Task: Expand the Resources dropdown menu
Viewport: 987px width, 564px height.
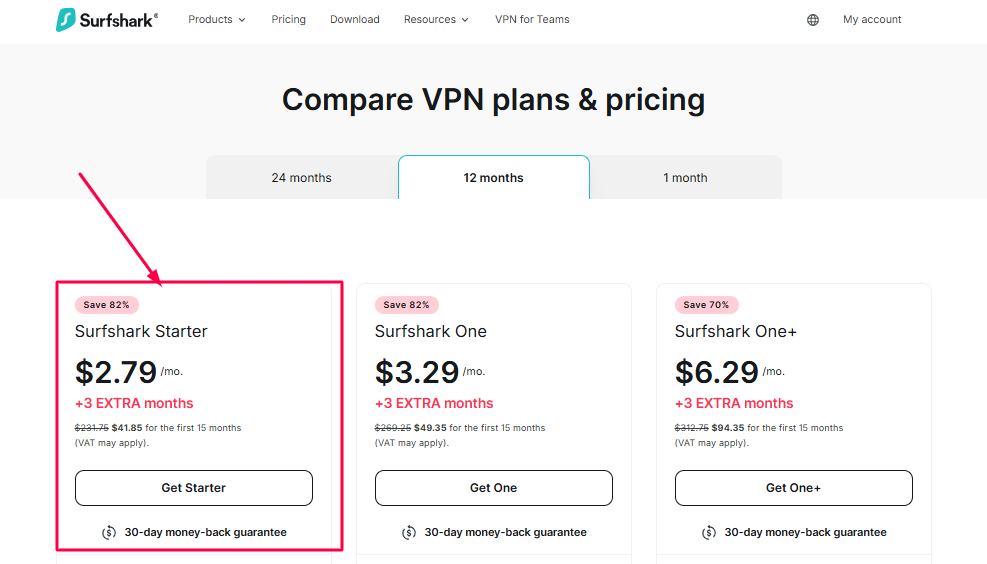Action: (x=436, y=20)
